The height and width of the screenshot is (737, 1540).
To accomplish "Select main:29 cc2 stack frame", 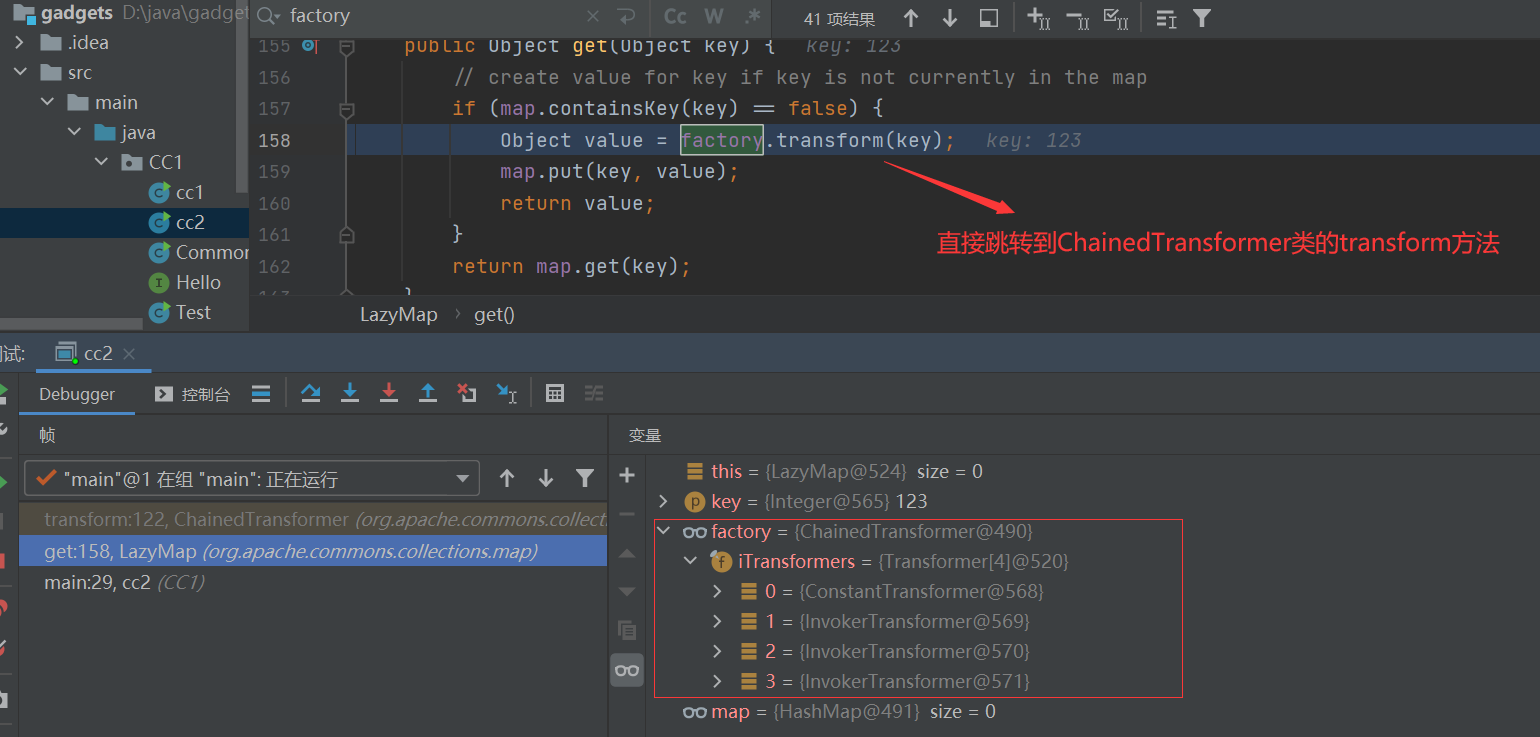I will click(x=313, y=582).
